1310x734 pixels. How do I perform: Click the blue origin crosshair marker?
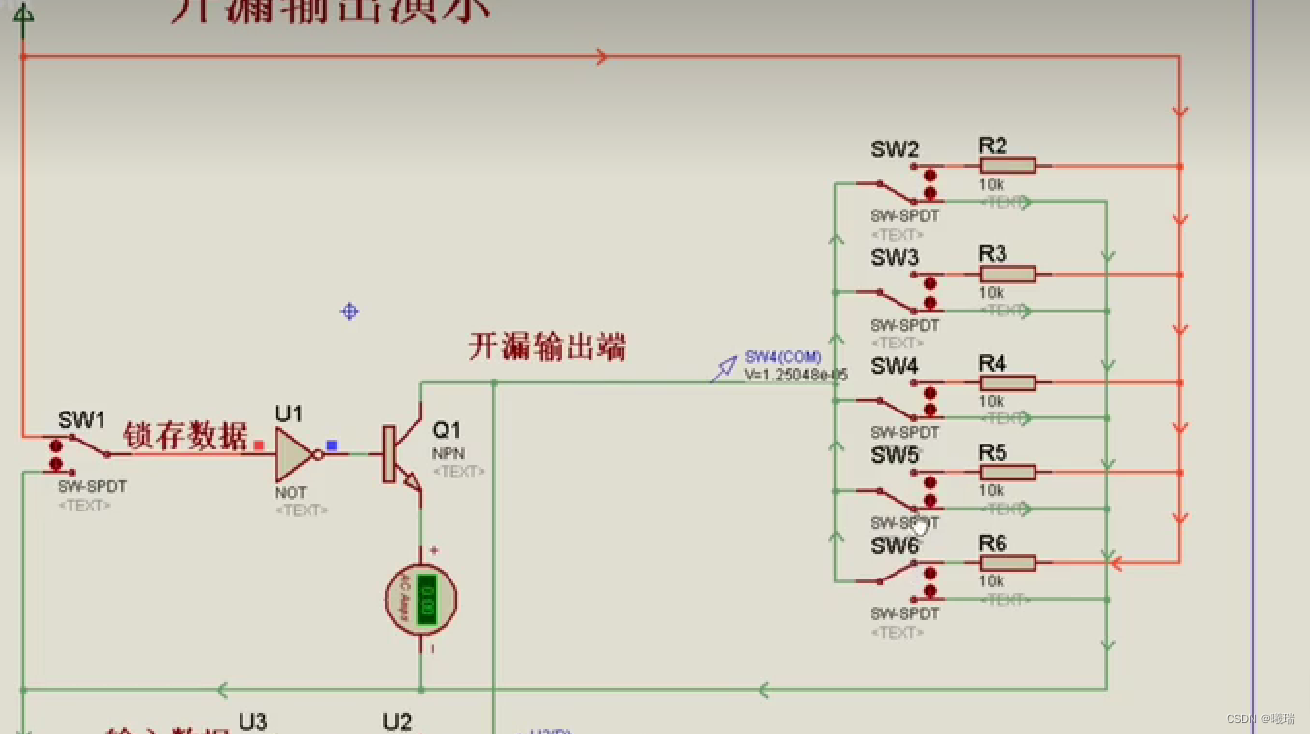[349, 311]
